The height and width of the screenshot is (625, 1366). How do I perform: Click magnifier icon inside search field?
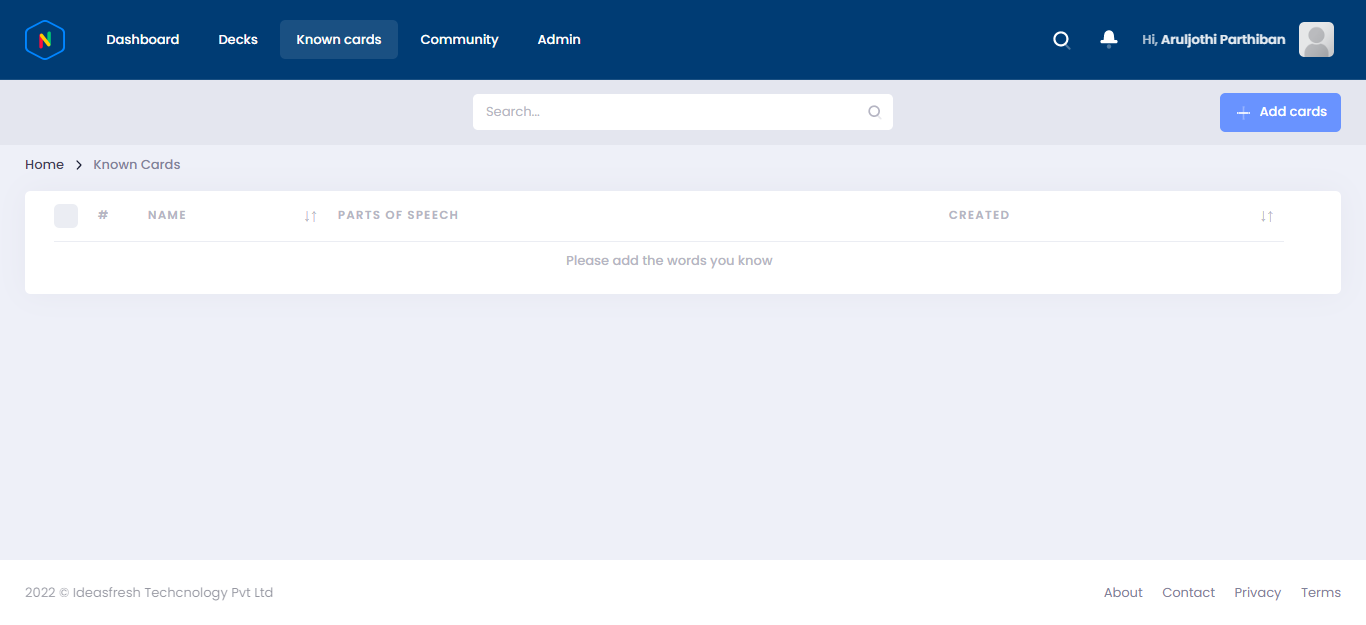(x=874, y=112)
